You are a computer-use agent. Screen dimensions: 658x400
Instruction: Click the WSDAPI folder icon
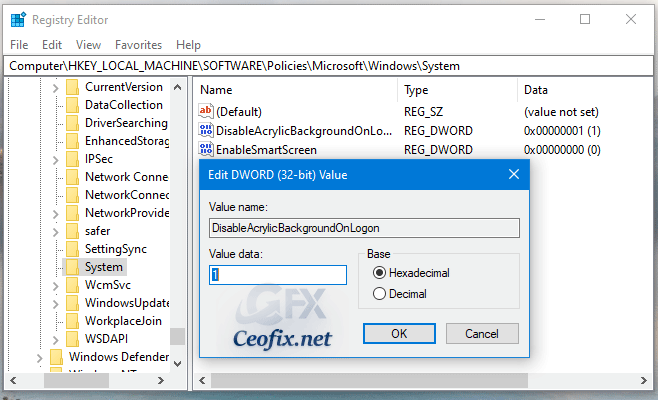point(72,339)
